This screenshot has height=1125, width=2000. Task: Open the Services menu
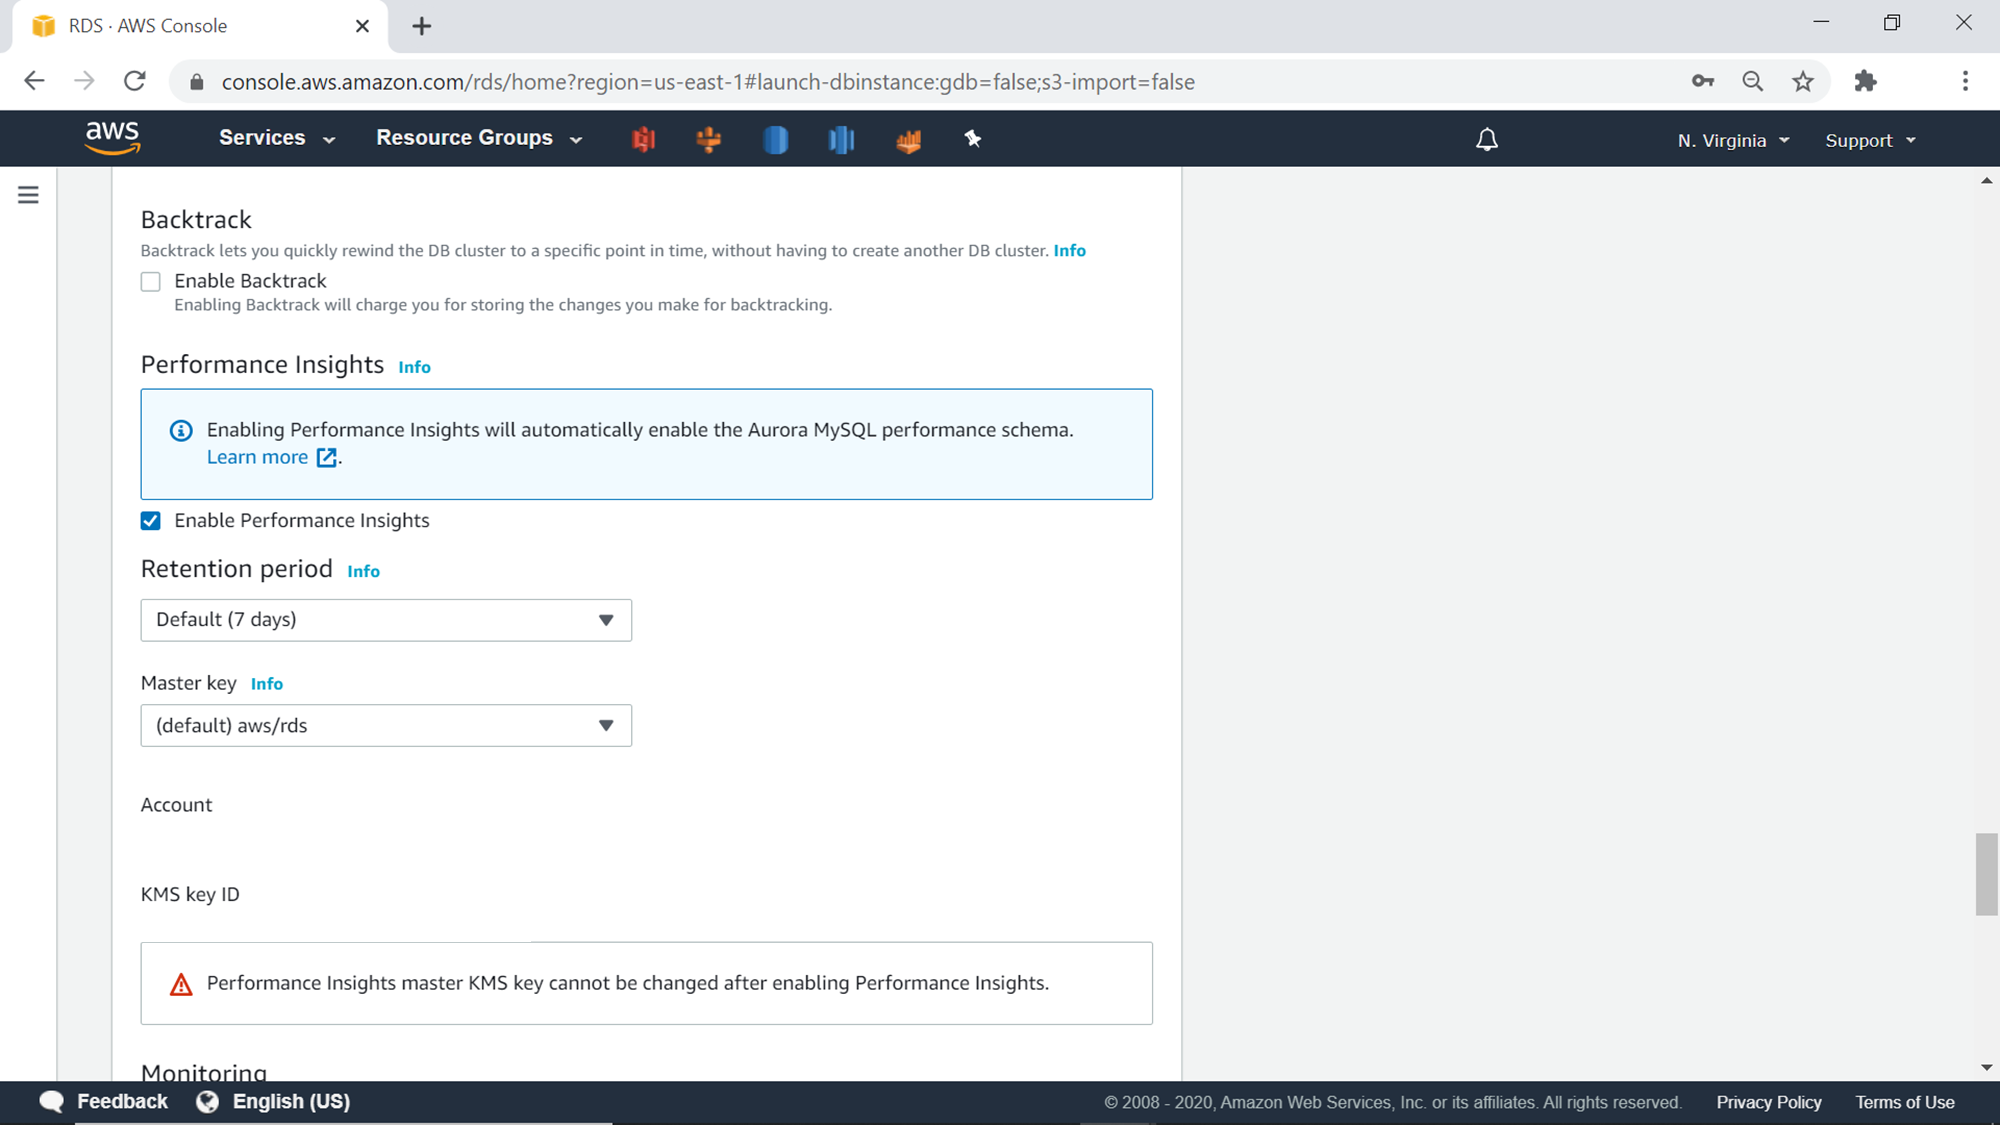276,138
